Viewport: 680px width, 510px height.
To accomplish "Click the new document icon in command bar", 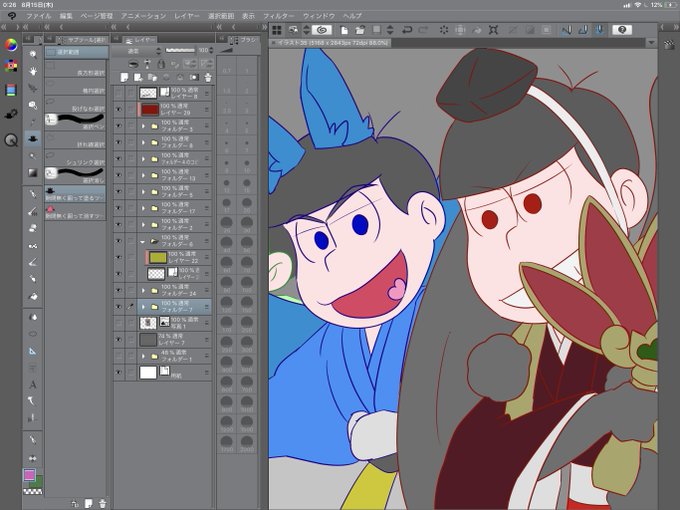I will 344,30.
